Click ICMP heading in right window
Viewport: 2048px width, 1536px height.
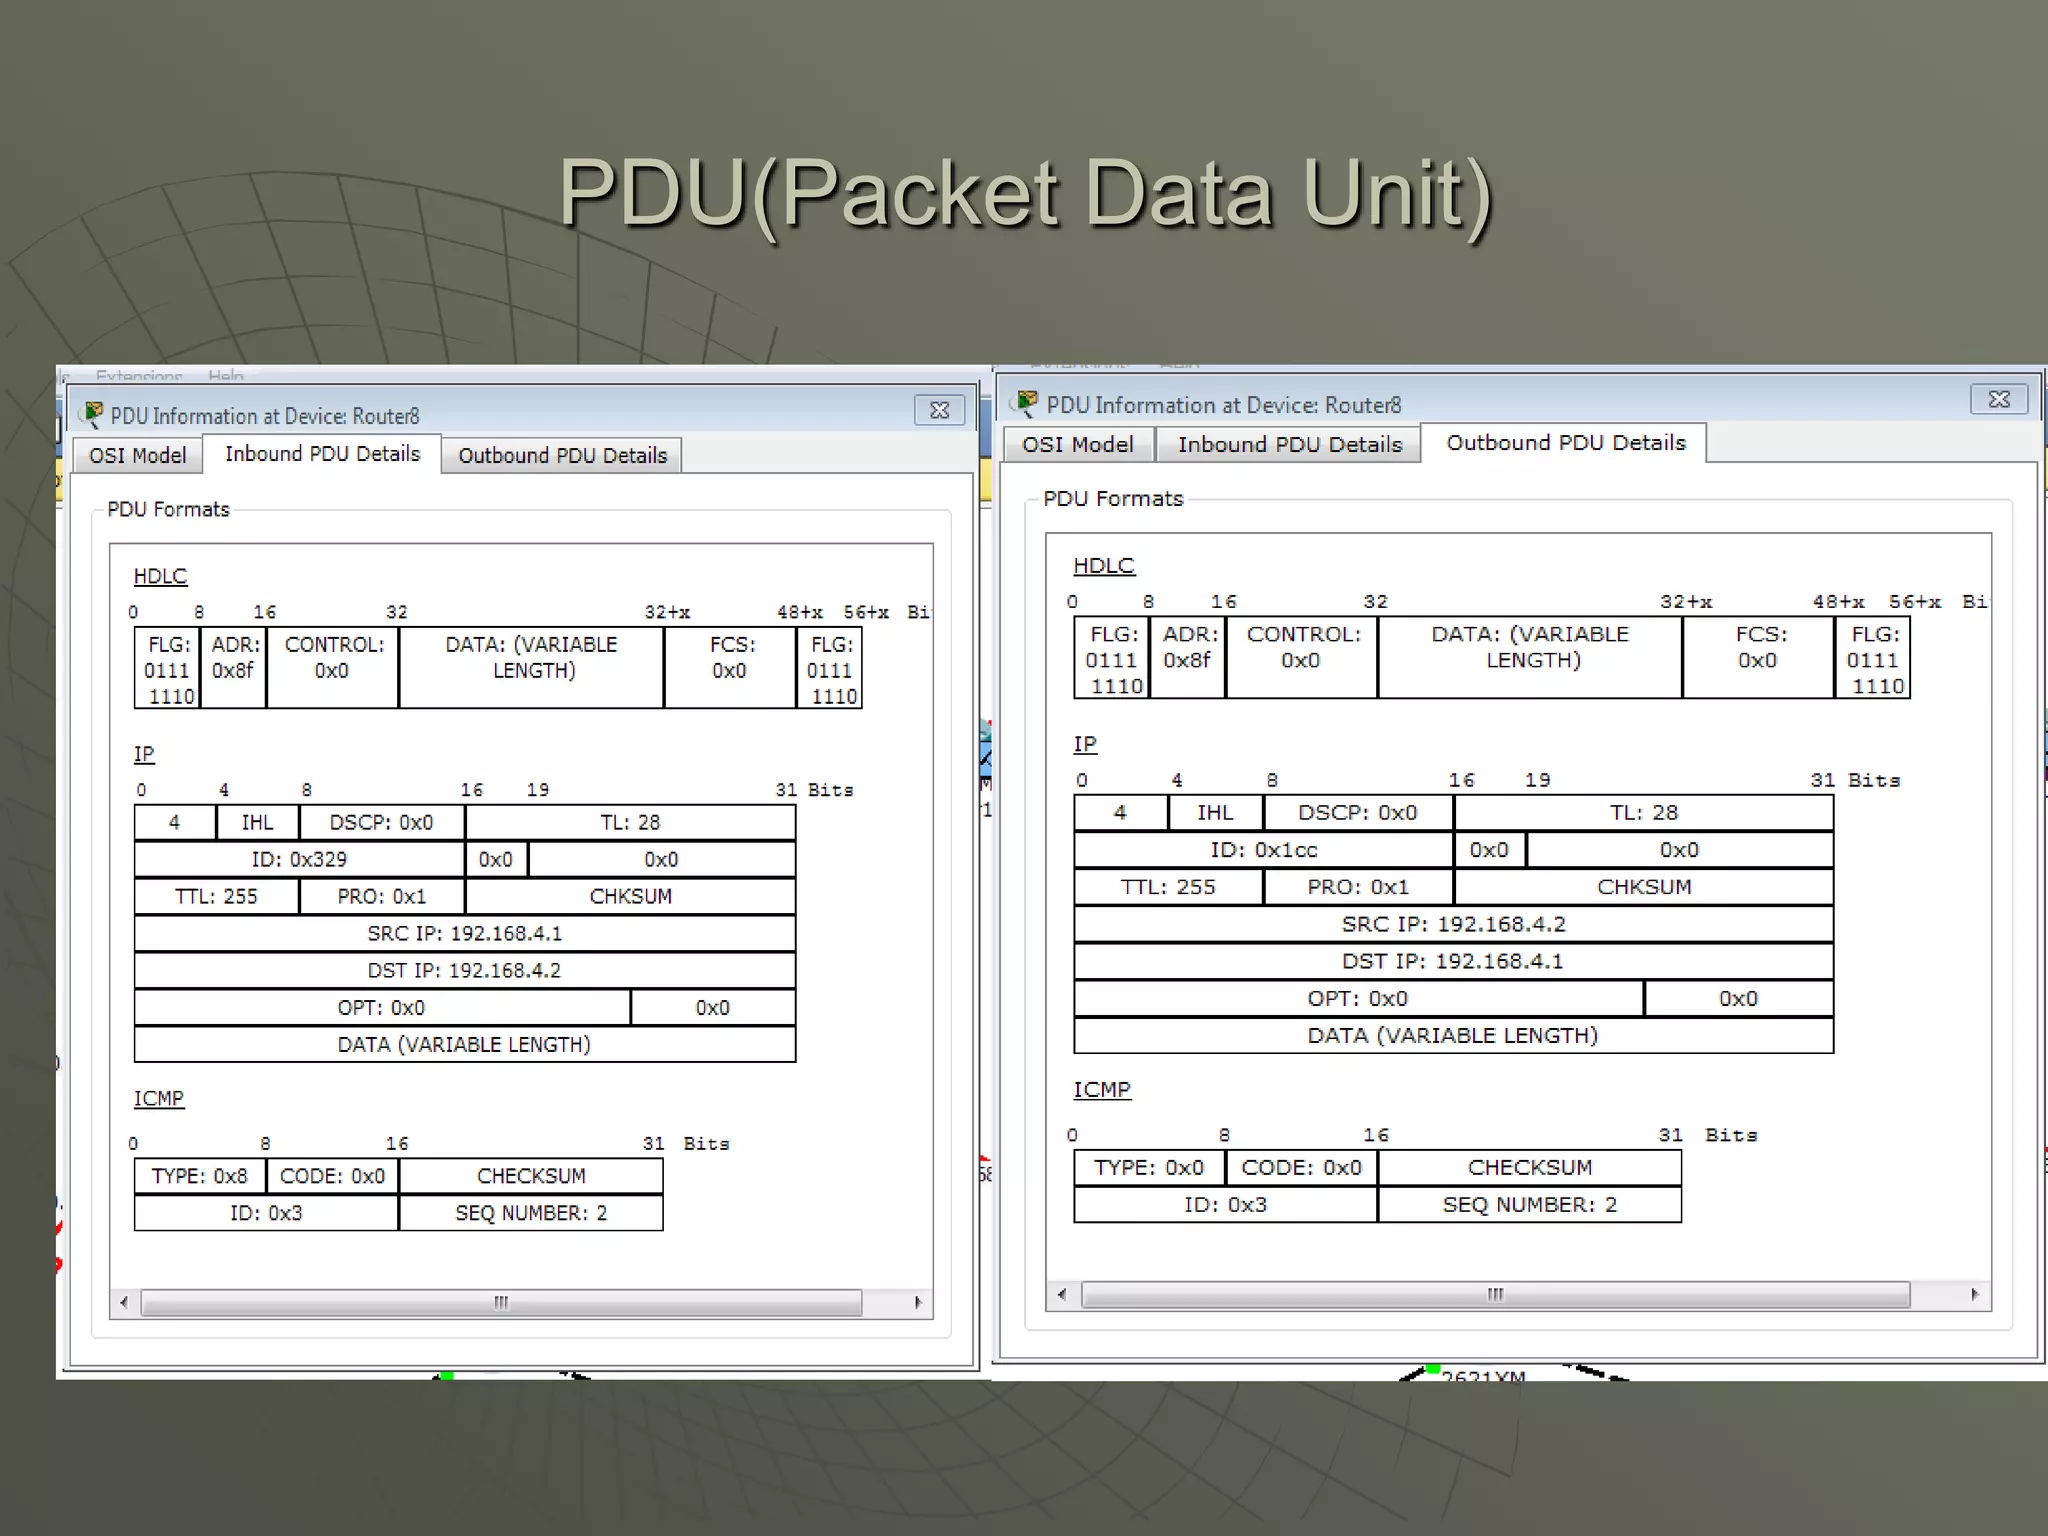click(x=1102, y=1089)
